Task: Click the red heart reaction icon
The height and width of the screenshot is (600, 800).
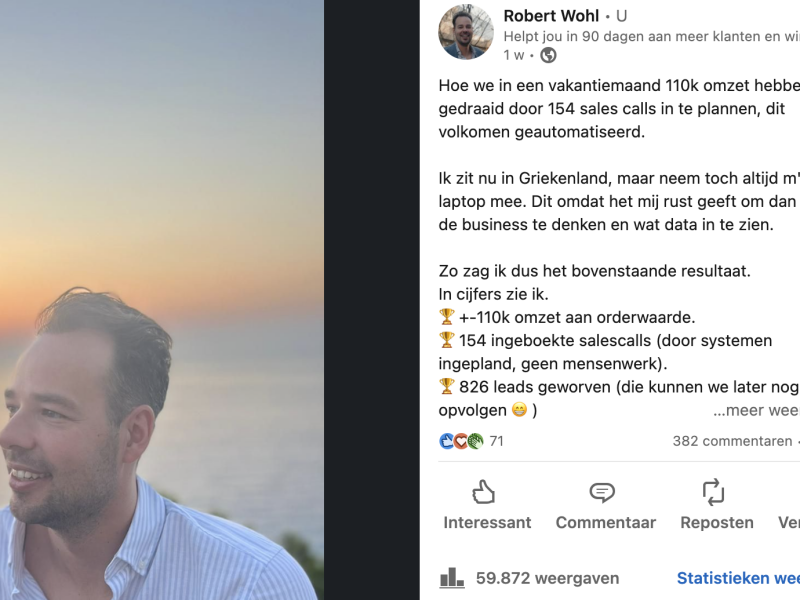Action: [x=461, y=441]
